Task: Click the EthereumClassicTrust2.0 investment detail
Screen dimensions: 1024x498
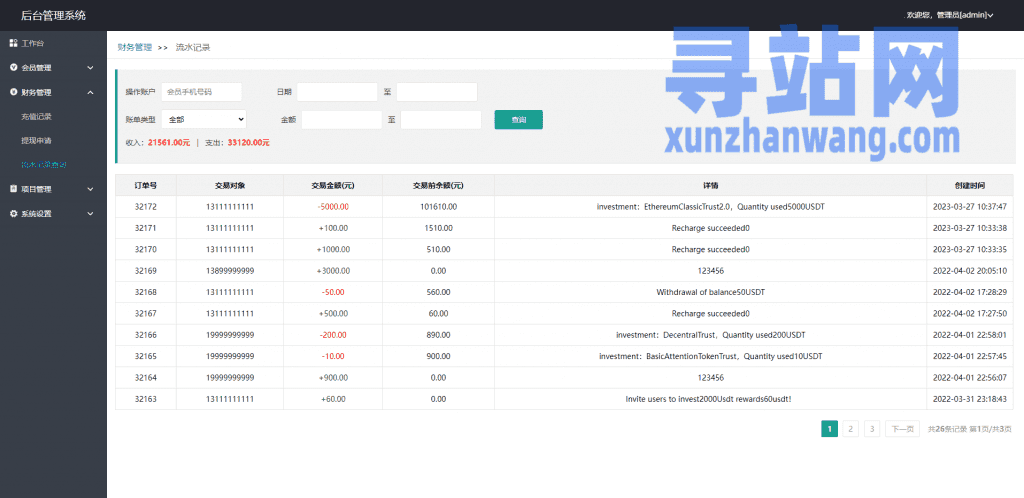Action: [x=711, y=207]
